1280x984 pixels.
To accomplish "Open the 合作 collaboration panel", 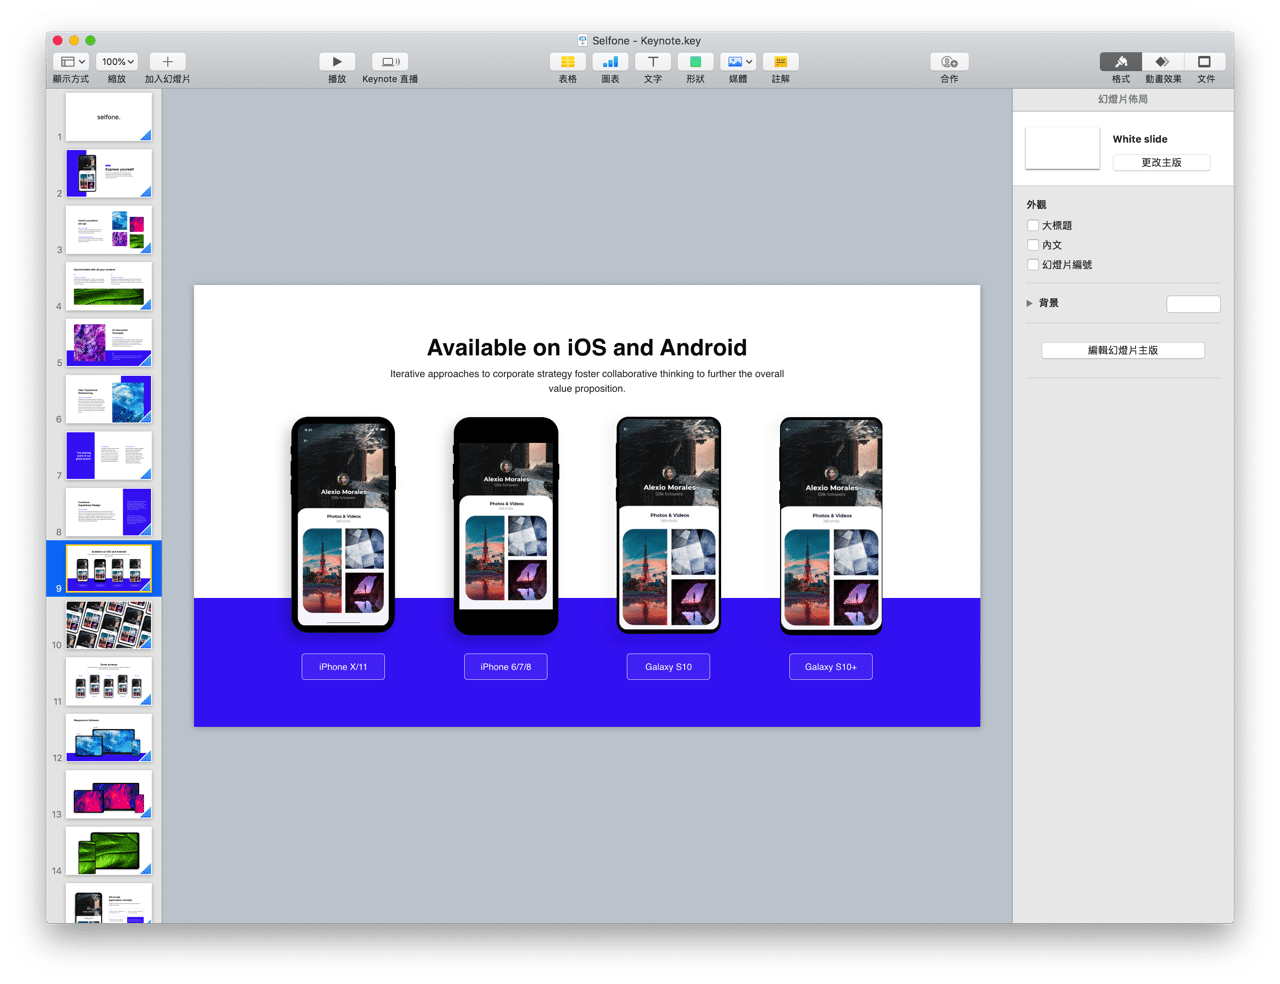I will [x=948, y=62].
